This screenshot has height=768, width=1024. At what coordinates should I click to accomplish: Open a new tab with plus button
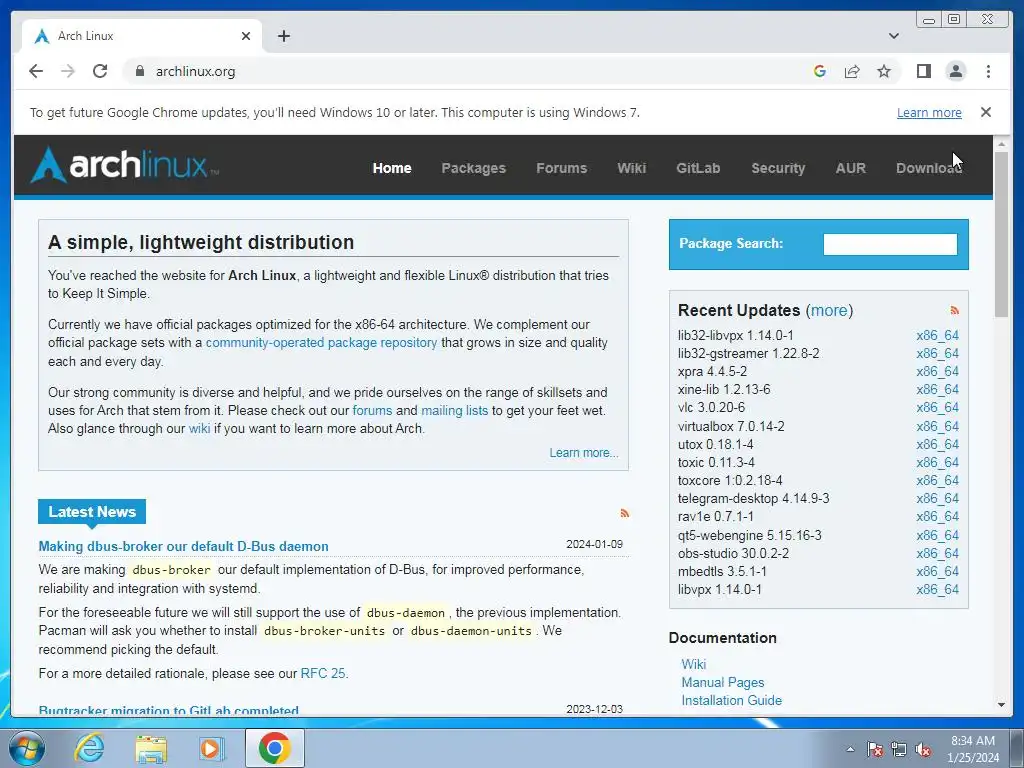point(283,36)
